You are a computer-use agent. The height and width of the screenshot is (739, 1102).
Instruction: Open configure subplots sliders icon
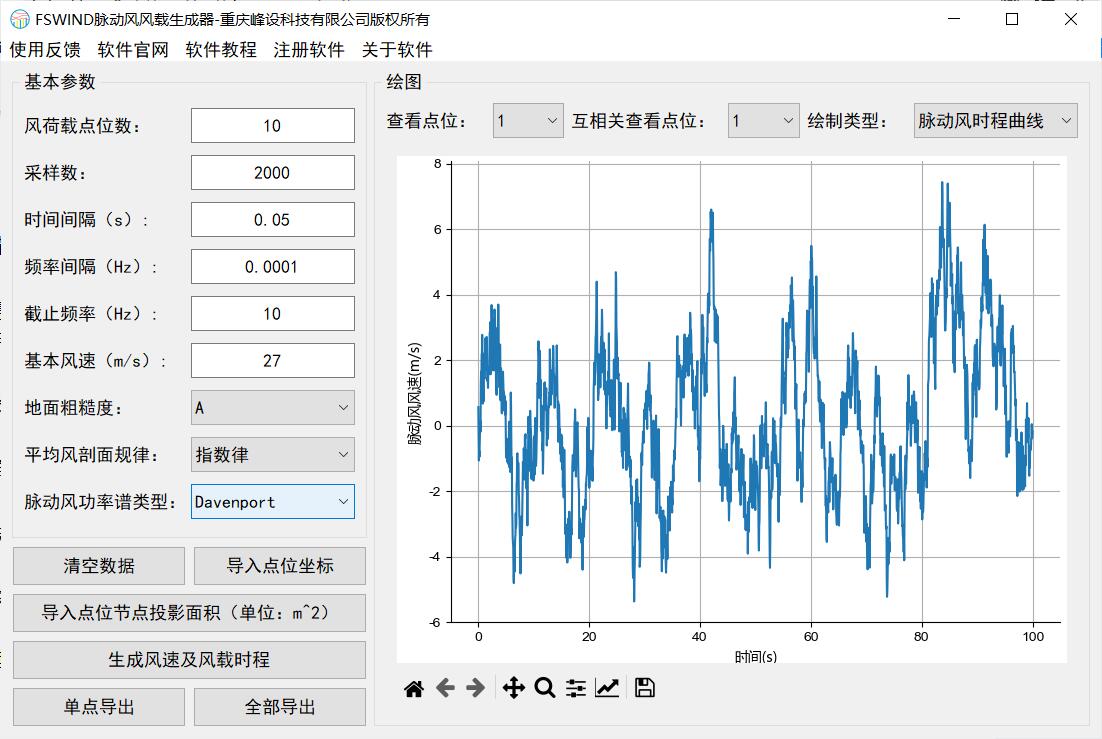tap(576, 688)
